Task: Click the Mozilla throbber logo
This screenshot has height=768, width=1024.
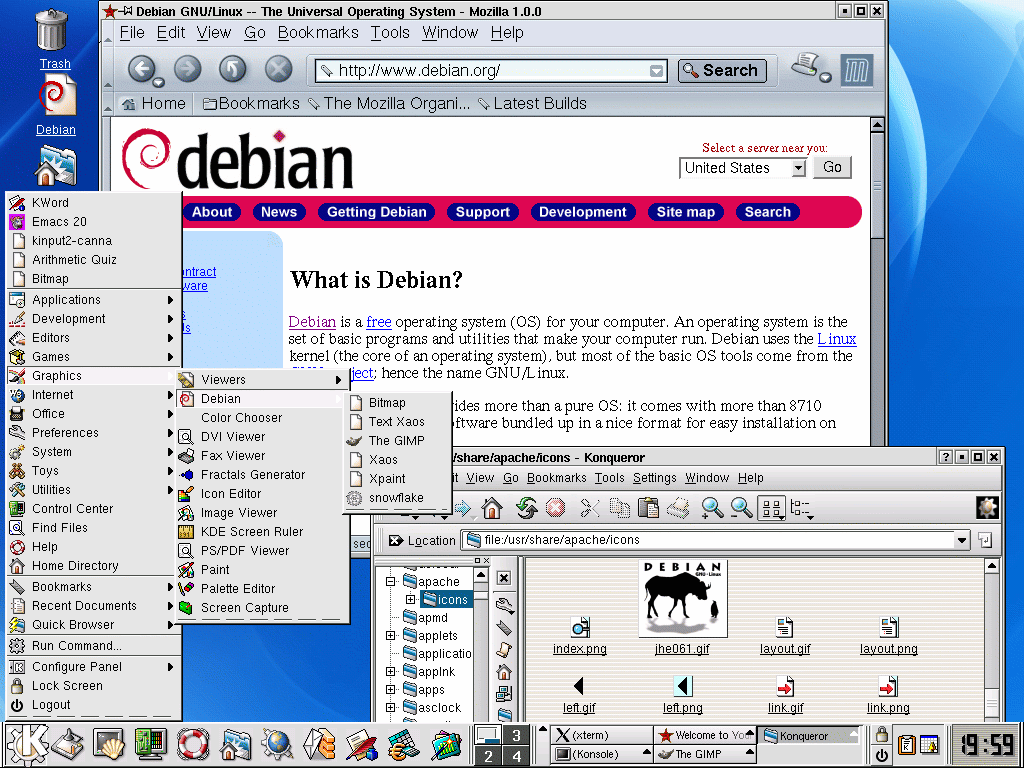Action: (x=856, y=69)
